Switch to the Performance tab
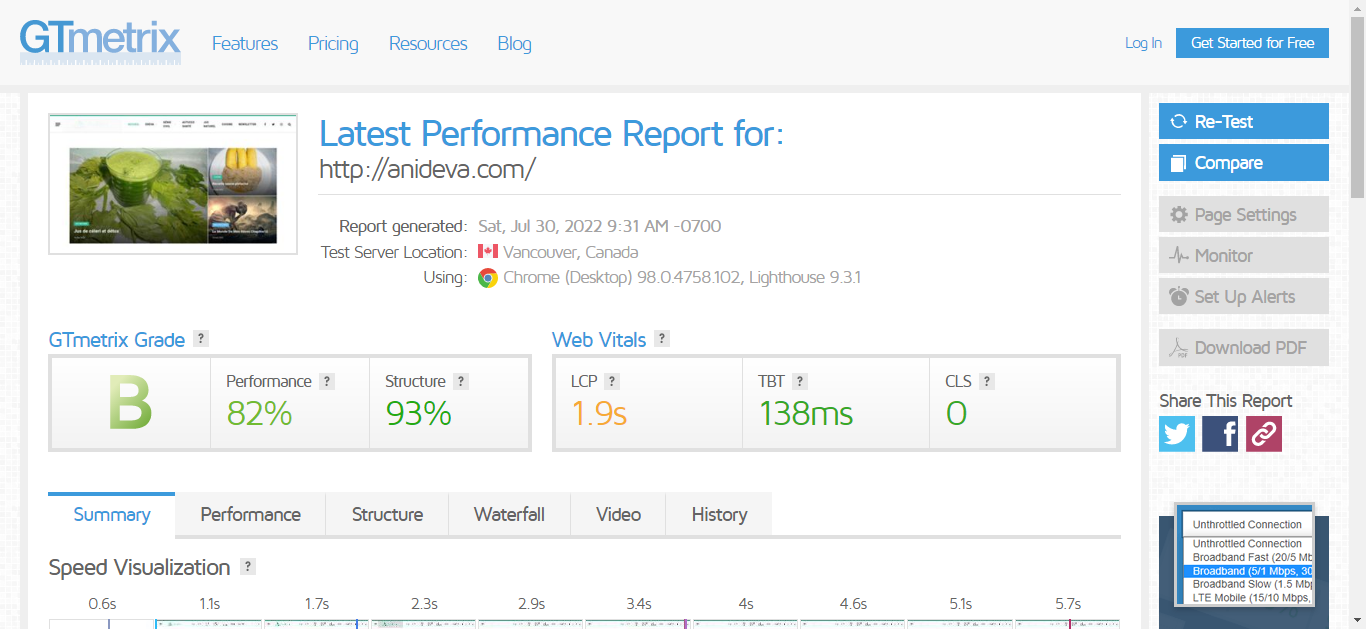The height and width of the screenshot is (629, 1366). pos(251,515)
